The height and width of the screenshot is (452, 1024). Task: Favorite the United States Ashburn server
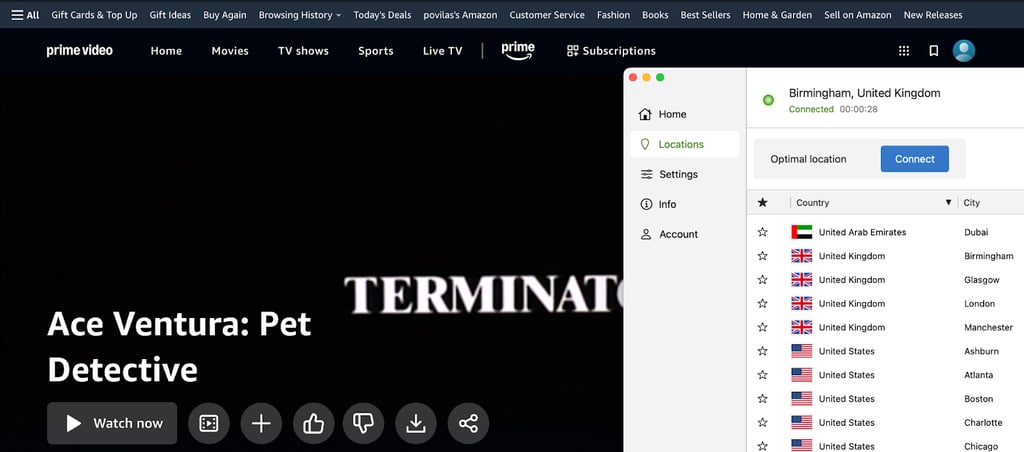tap(762, 351)
